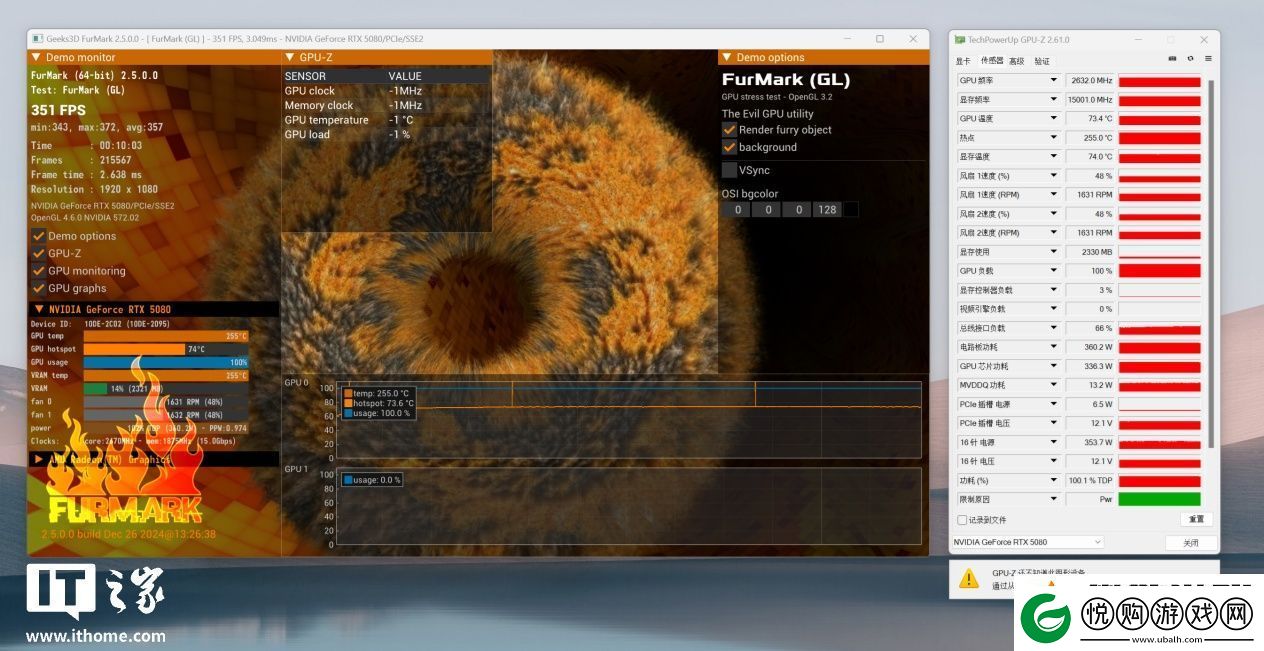
Task: Click the 重置 button in GPU-Z
Action: pos(1196,520)
